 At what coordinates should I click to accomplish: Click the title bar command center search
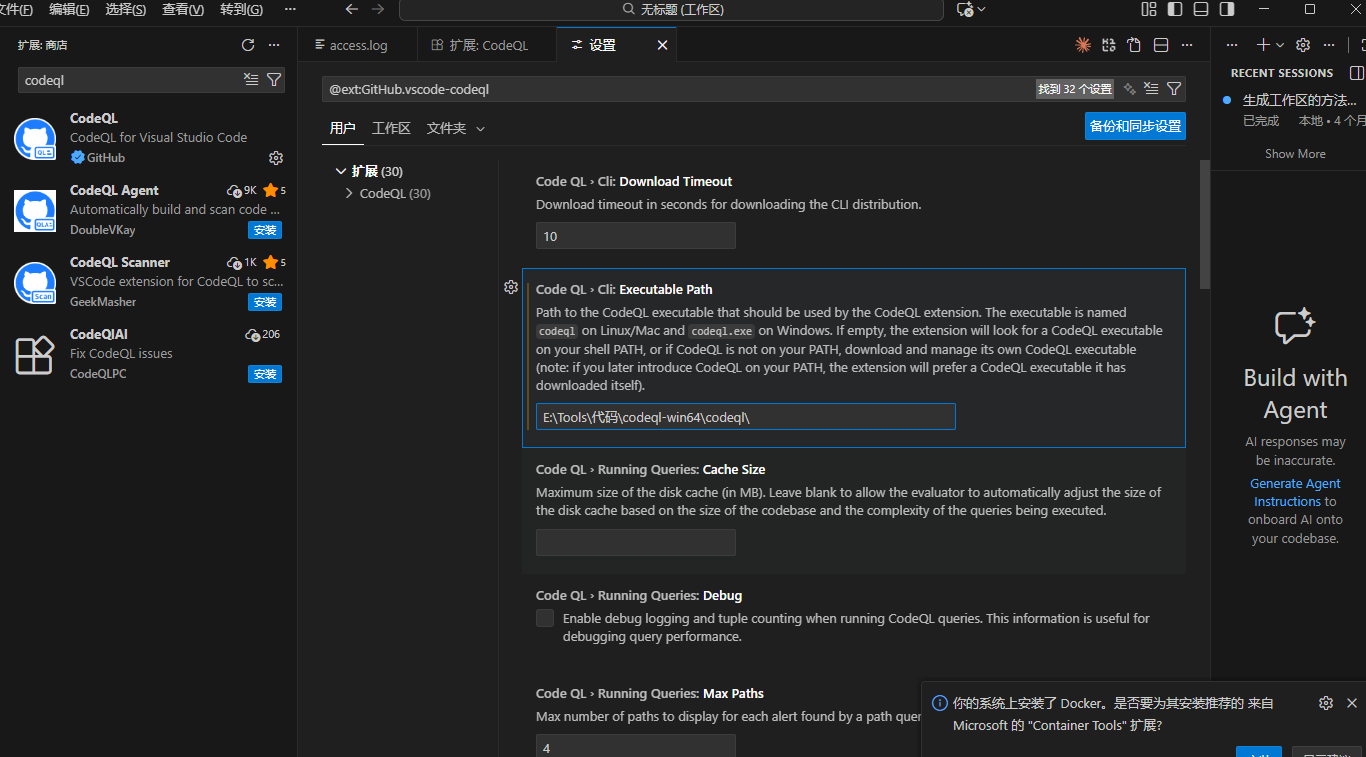(671, 9)
